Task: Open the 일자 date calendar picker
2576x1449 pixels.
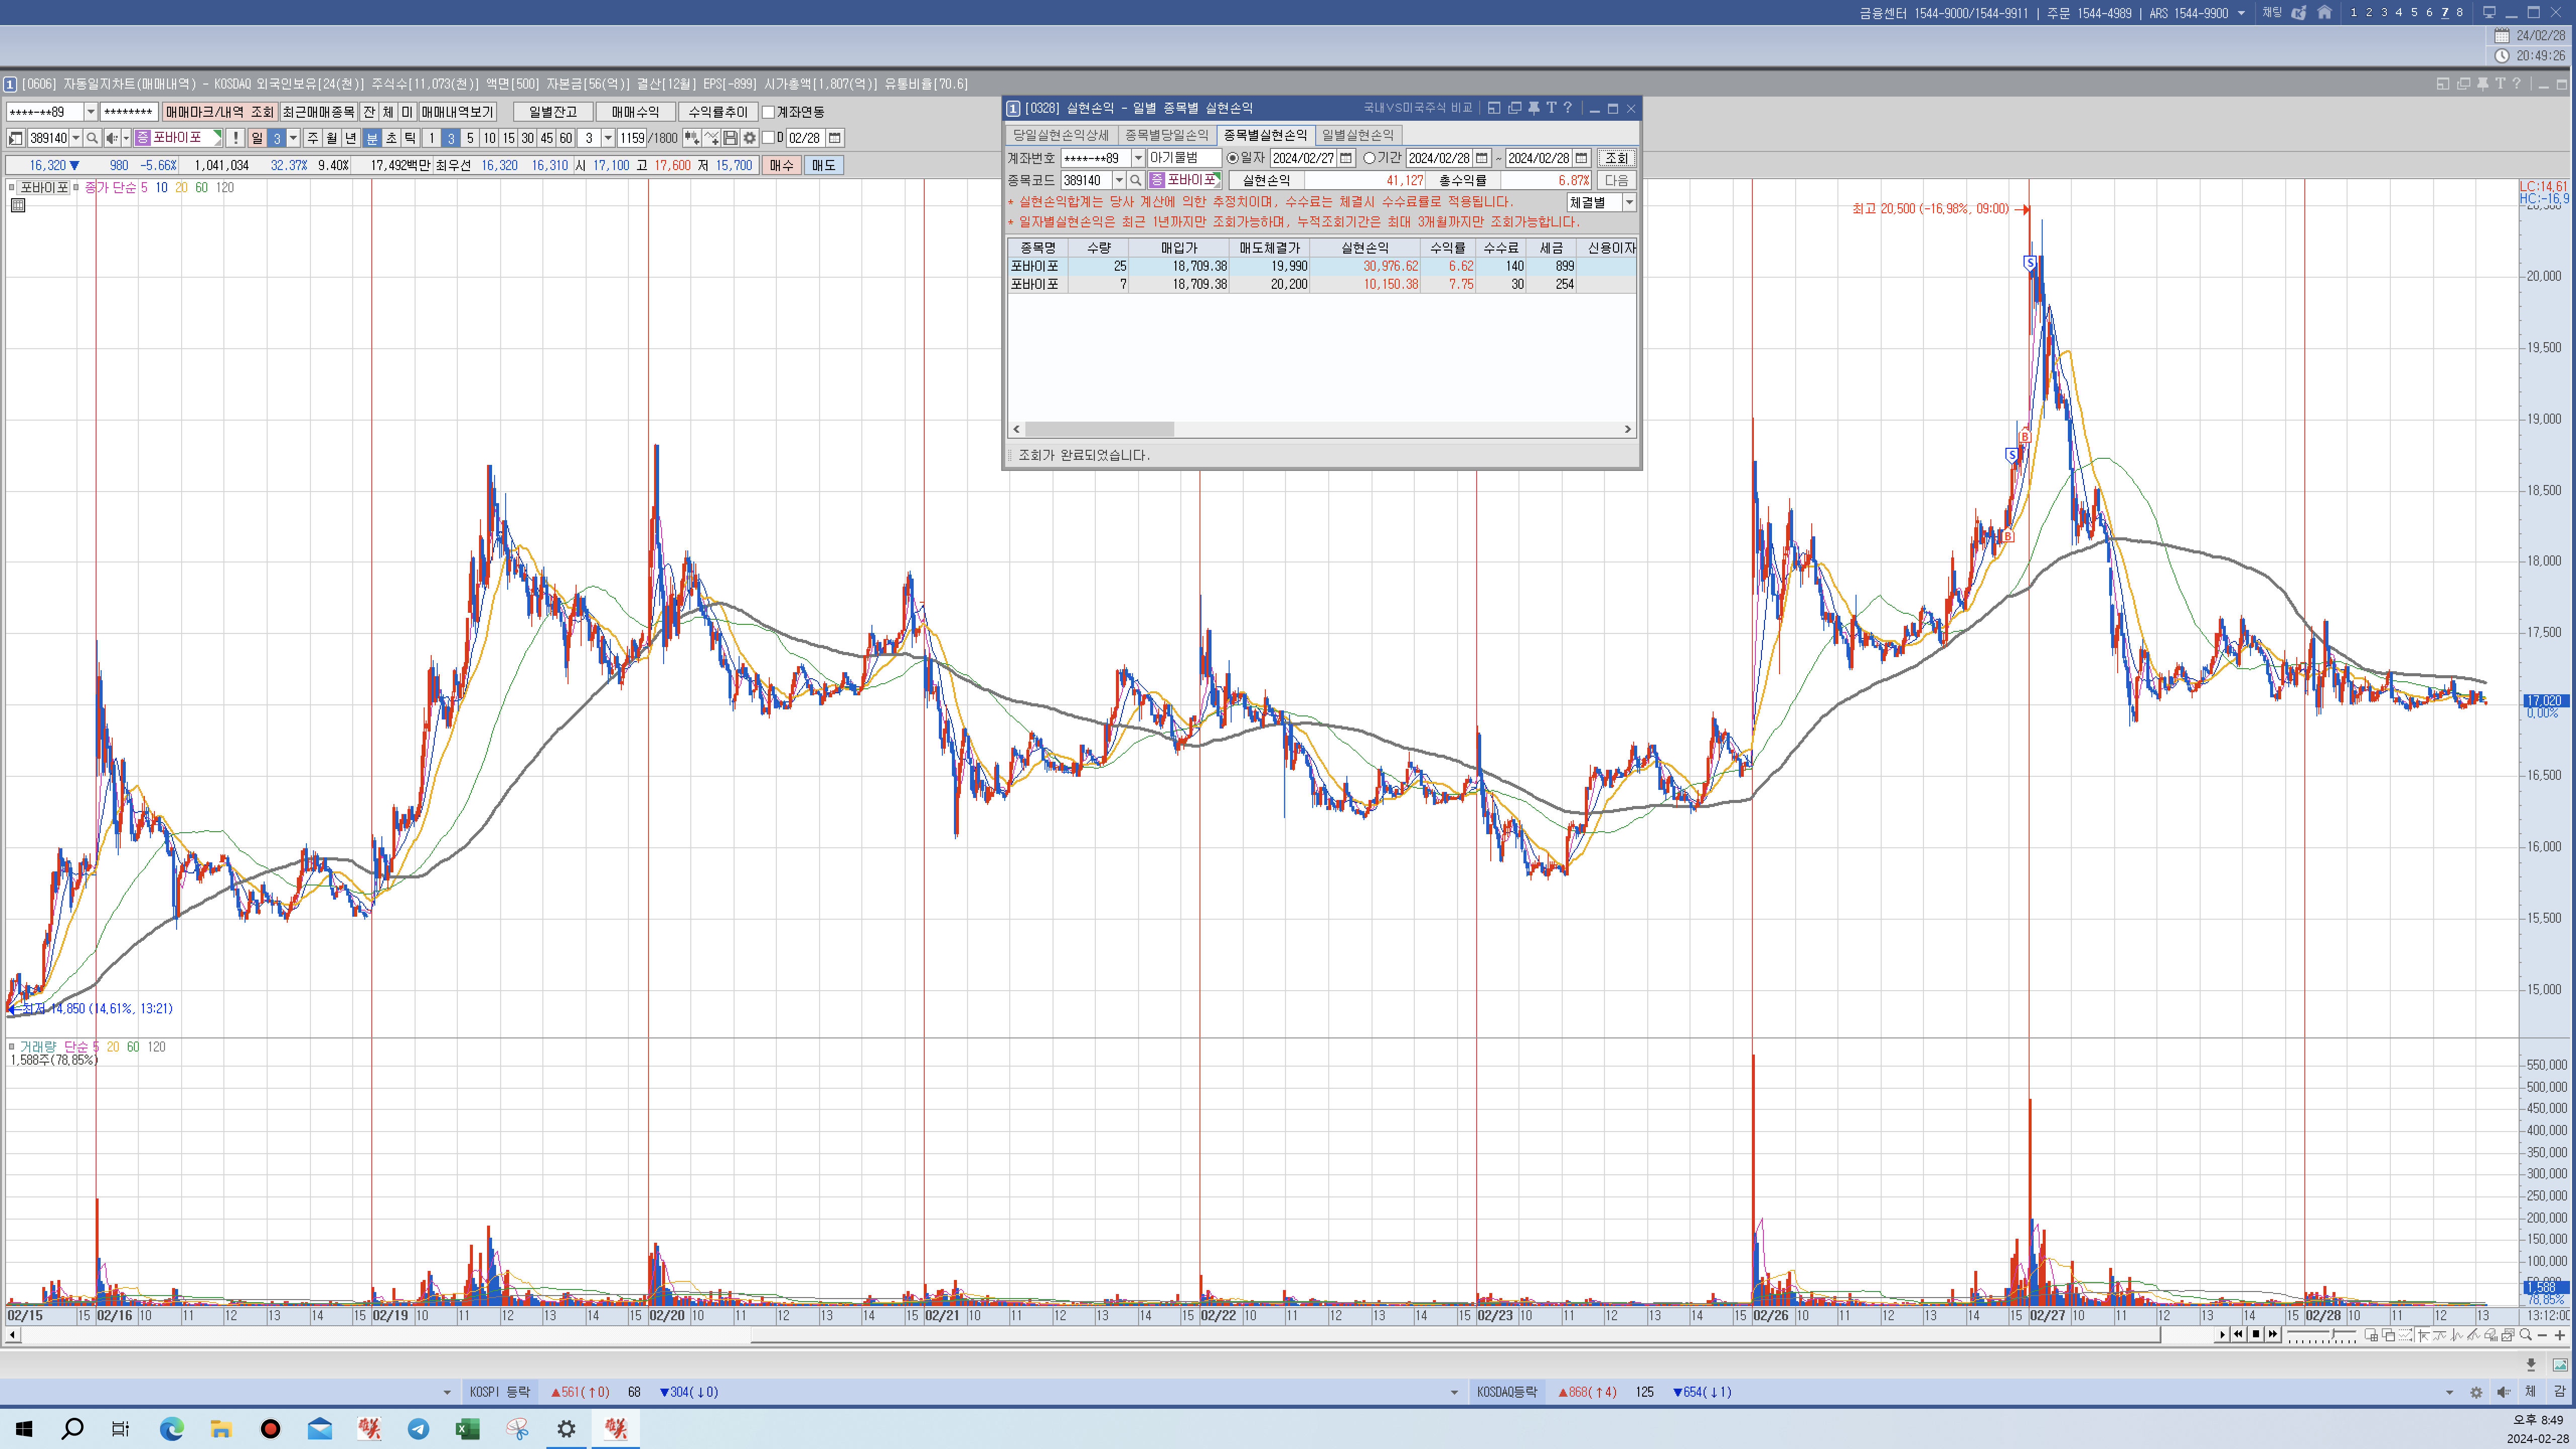Action: [1346, 158]
